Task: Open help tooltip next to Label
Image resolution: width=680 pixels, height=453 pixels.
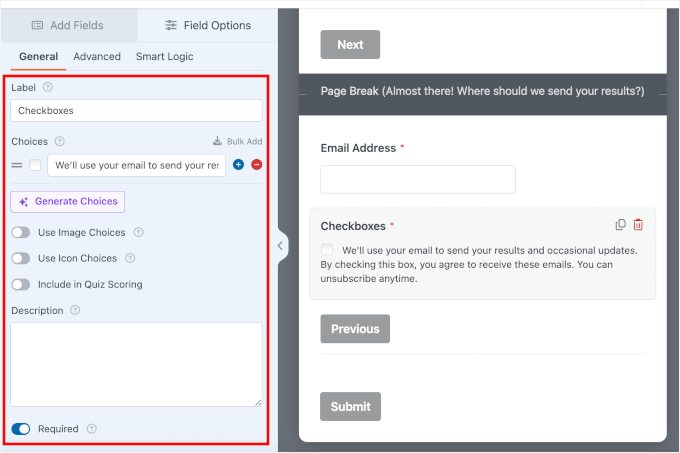Action: (x=47, y=88)
